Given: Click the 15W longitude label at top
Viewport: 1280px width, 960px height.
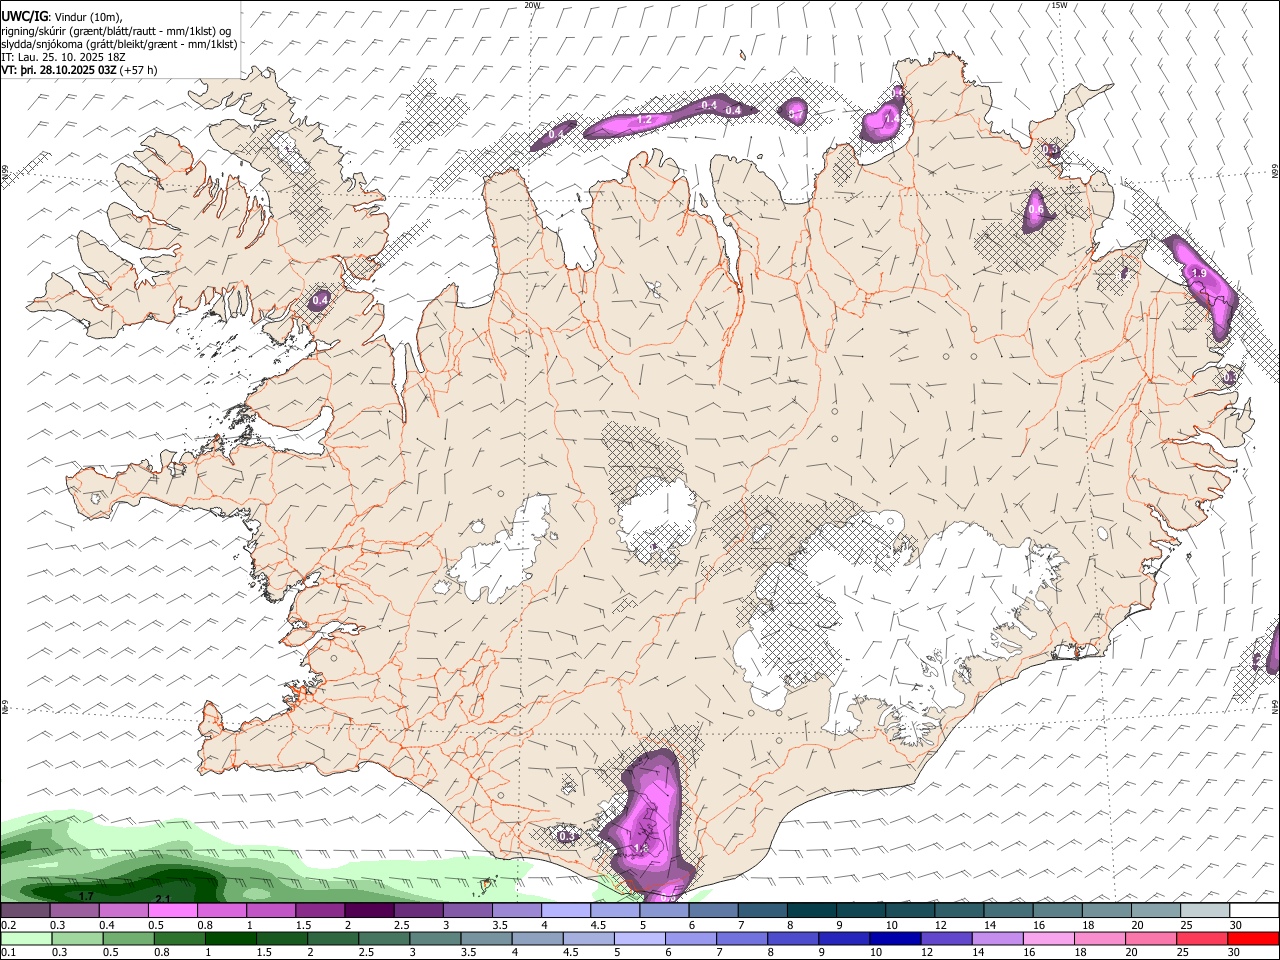Looking at the screenshot, I should (x=1058, y=5).
